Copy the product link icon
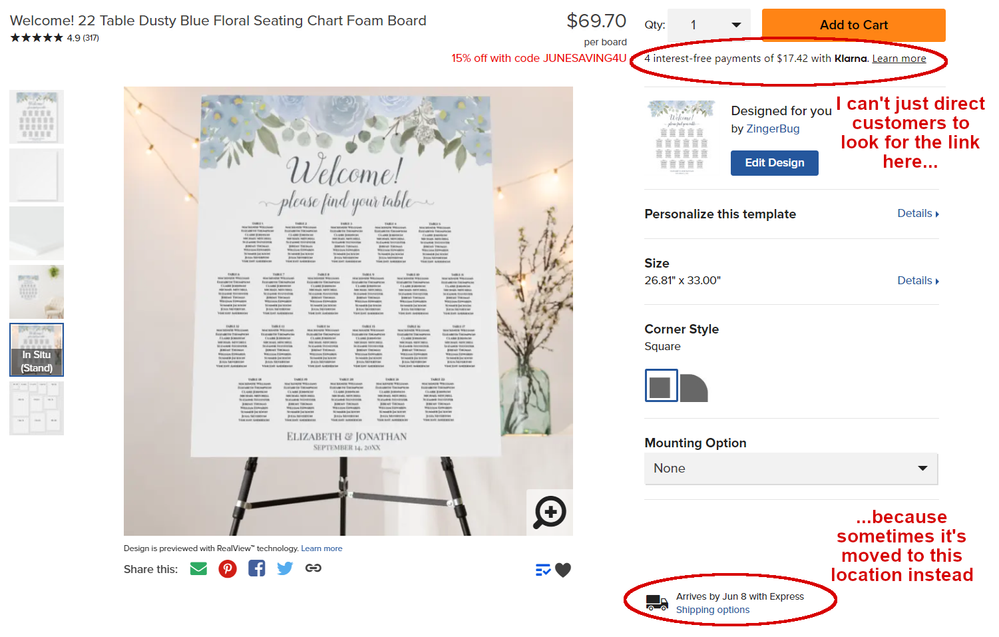The width and height of the screenshot is (999, 637). [x=313, y=569]
